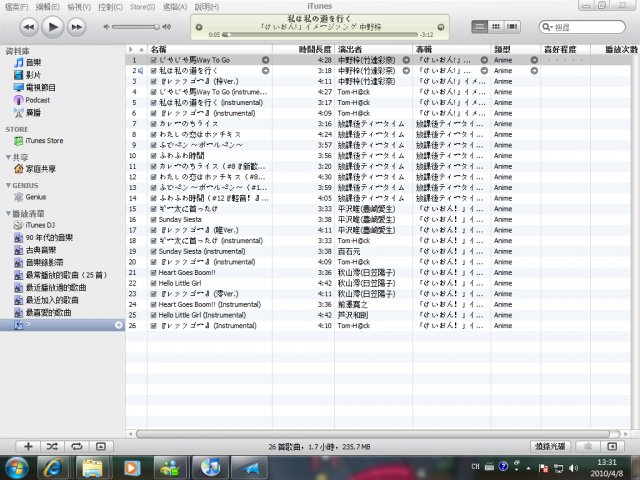Screen dimensions: 640x480
Task: Open 最常播放的歌曲 (25 首) playlist
Action: click(x=61, y=275)
